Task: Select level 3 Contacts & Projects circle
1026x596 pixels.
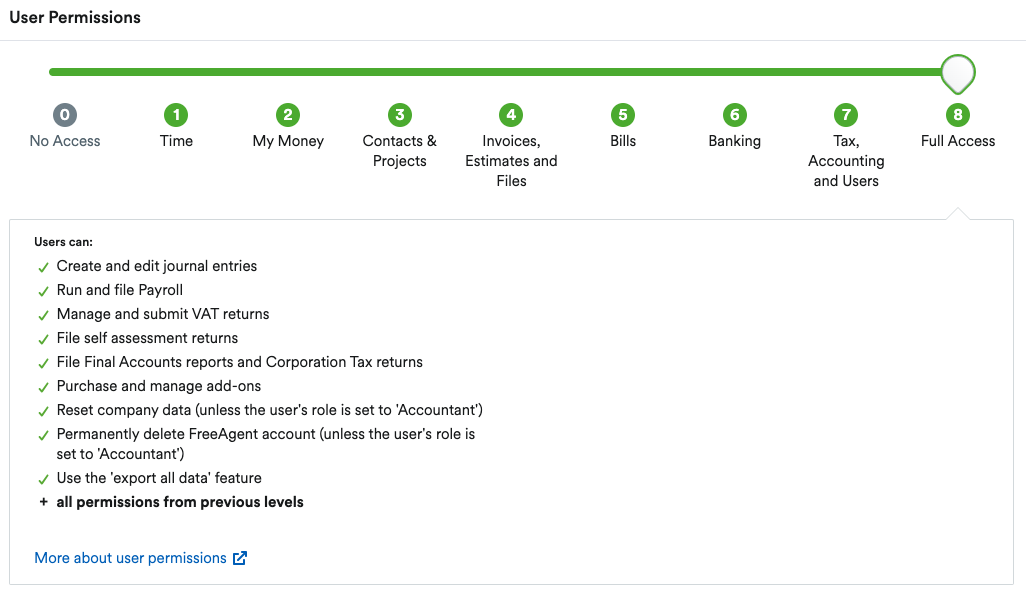Action: [400, 115]
